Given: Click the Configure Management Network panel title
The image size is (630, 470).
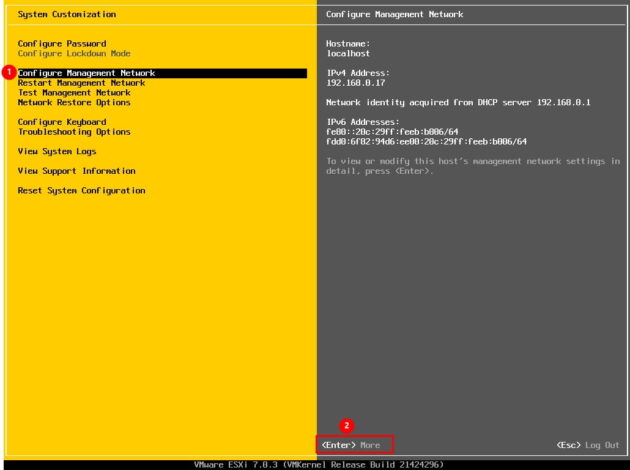Looking at the screenshot, I should tap(395, 14).
